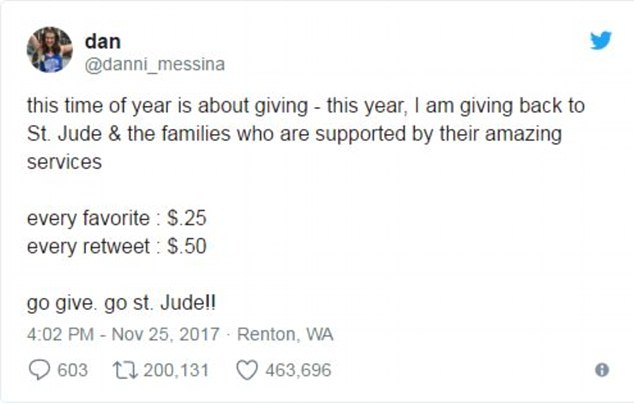Click the word 'services' in the tweet

[64, 162]
